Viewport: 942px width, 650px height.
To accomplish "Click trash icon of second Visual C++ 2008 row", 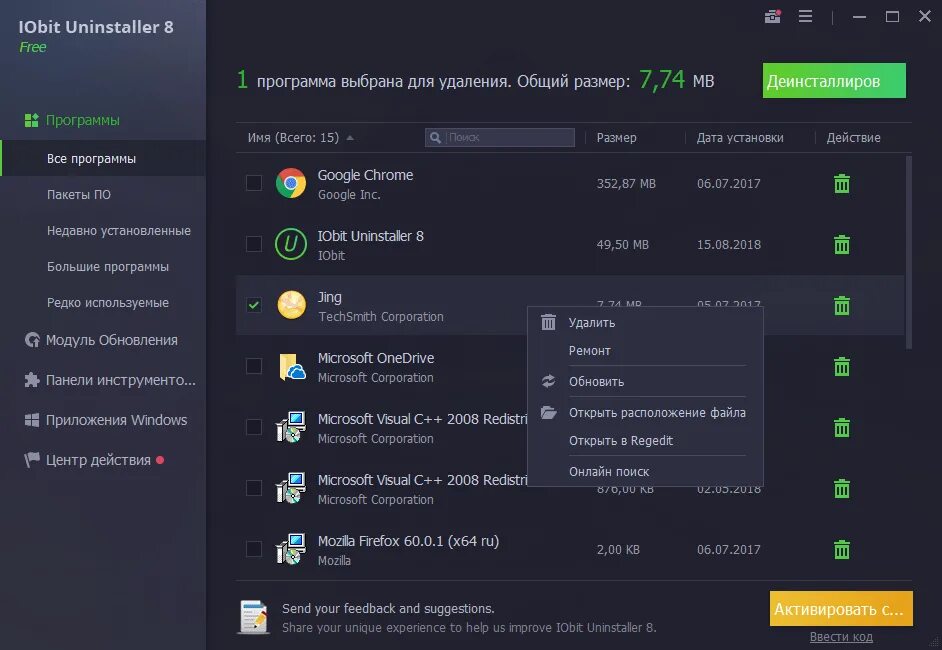I will click(x=842, y=488).
